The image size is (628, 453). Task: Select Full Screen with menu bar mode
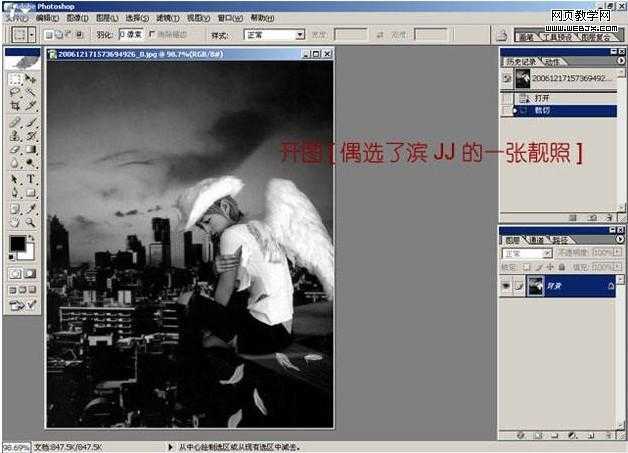click(x=22, y=290)
